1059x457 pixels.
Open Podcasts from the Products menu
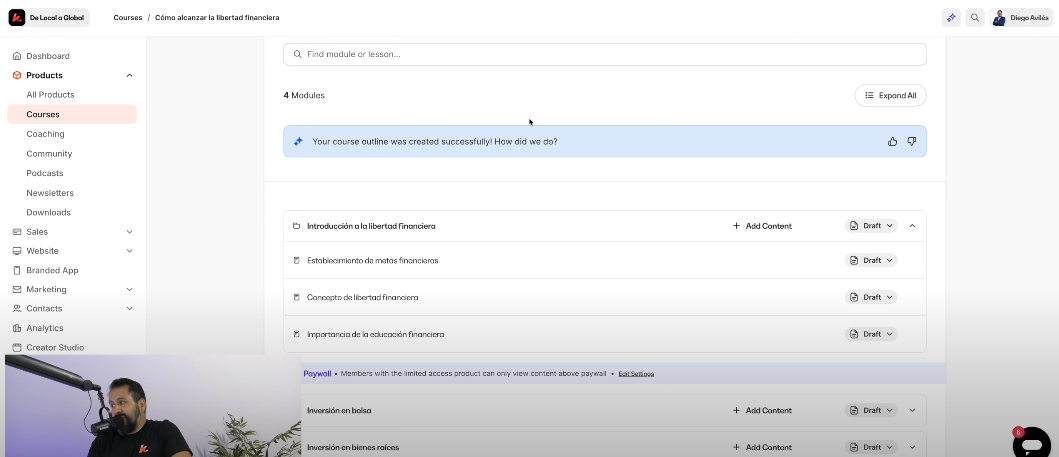click(x=45, y=173)
